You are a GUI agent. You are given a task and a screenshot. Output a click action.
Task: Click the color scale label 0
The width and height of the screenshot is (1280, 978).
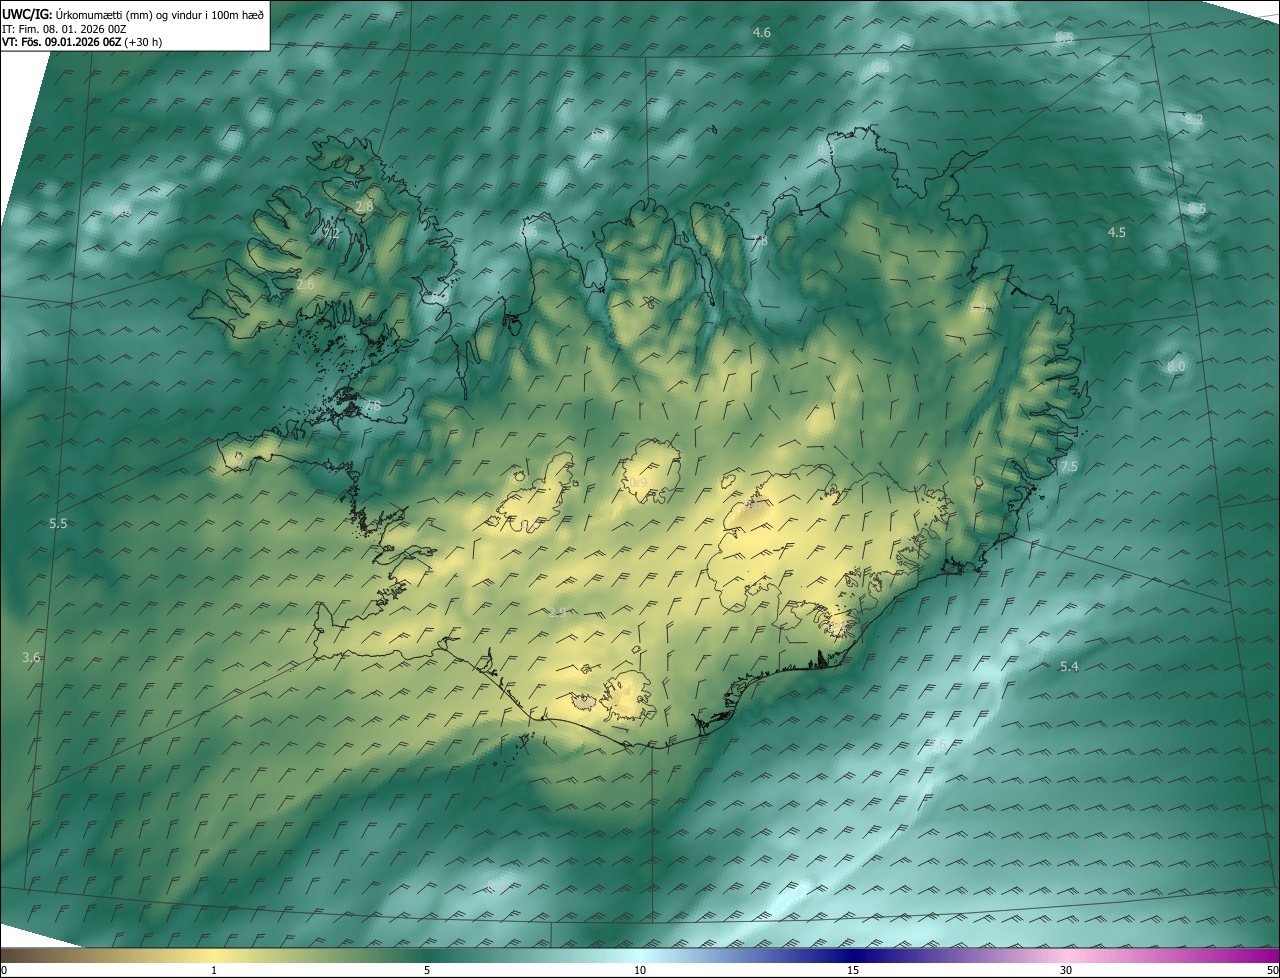pos(4,970)
